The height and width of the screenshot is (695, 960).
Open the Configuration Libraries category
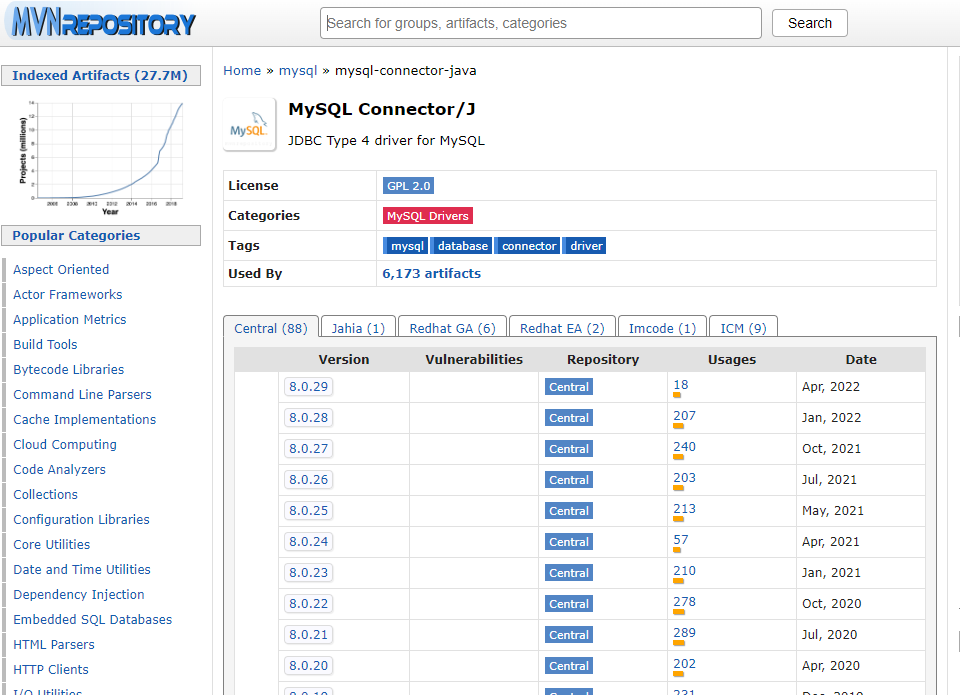81,520
